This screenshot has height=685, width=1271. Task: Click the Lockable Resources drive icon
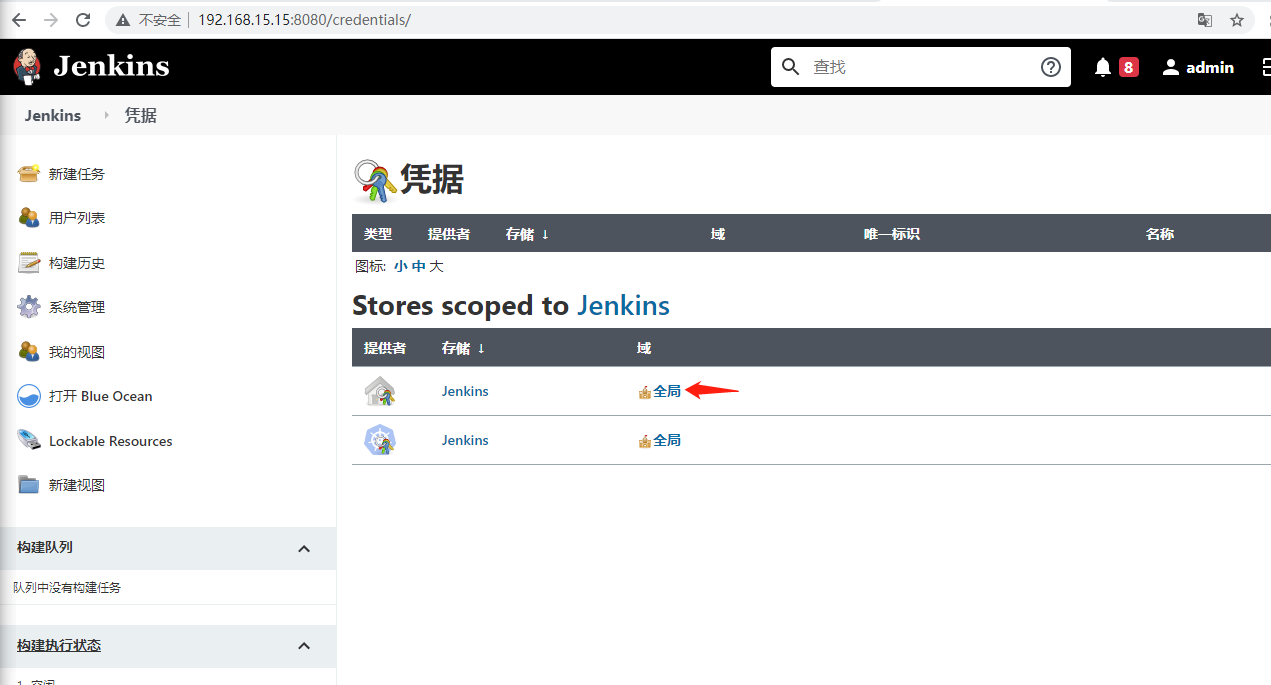[29, 440]
